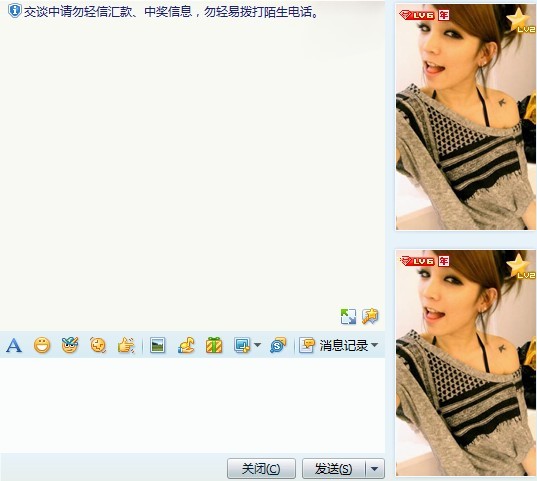Click the 关闭(C) button
Viewport: 537px width, 481px height.
click(261, 468)
